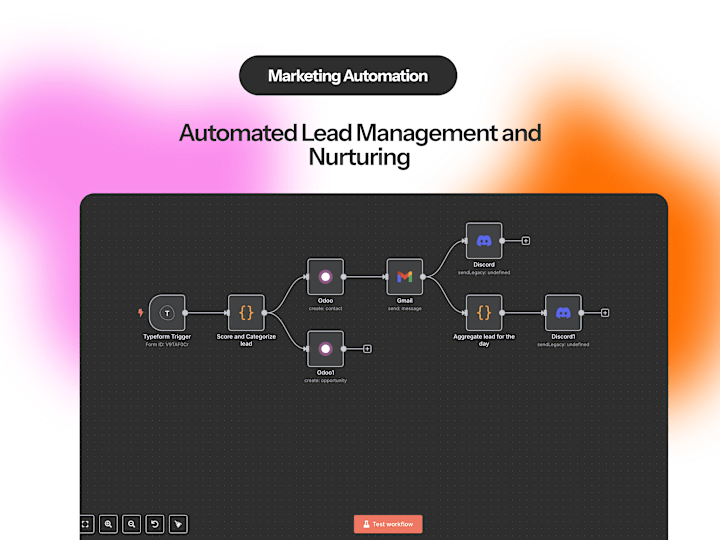The image size is (720, 540).
Task: Open the Typeform Trigger node
Action: pos(167,313)
